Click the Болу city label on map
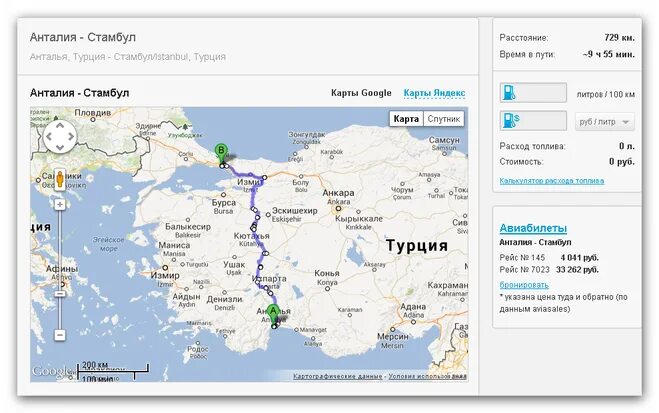The height and width of the screenshot is (413, 659). 301,182
